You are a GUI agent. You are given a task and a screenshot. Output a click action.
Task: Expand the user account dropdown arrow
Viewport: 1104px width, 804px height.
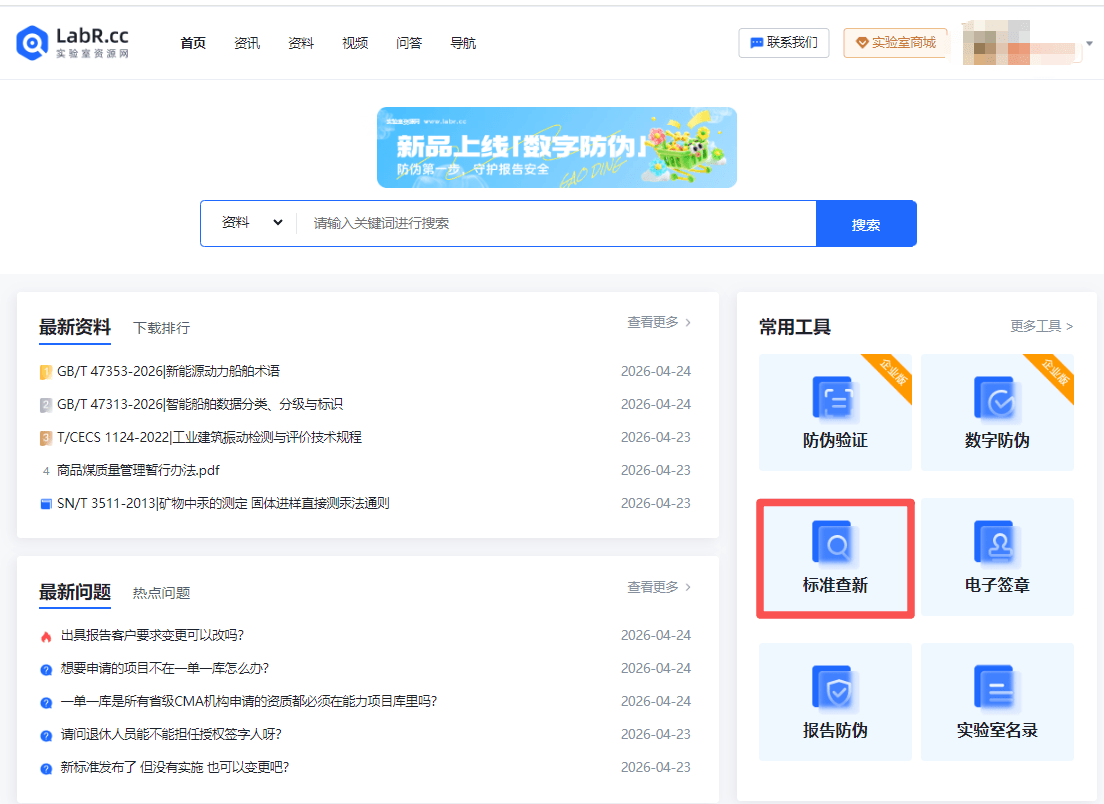[1089, 44]
